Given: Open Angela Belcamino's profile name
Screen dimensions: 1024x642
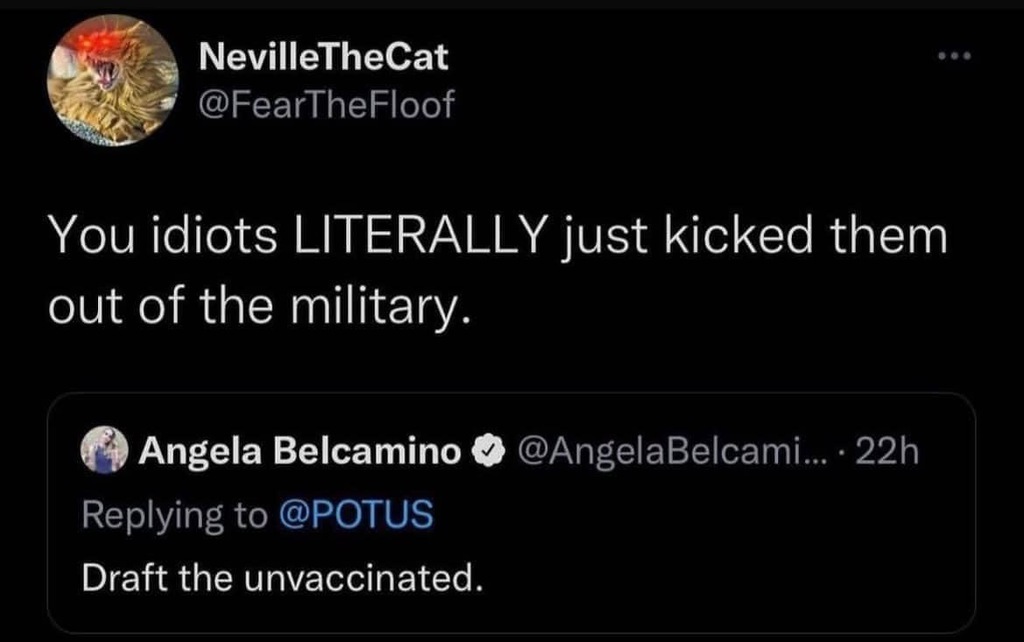Looking at the screenshot, I should [x=300, y=451].
